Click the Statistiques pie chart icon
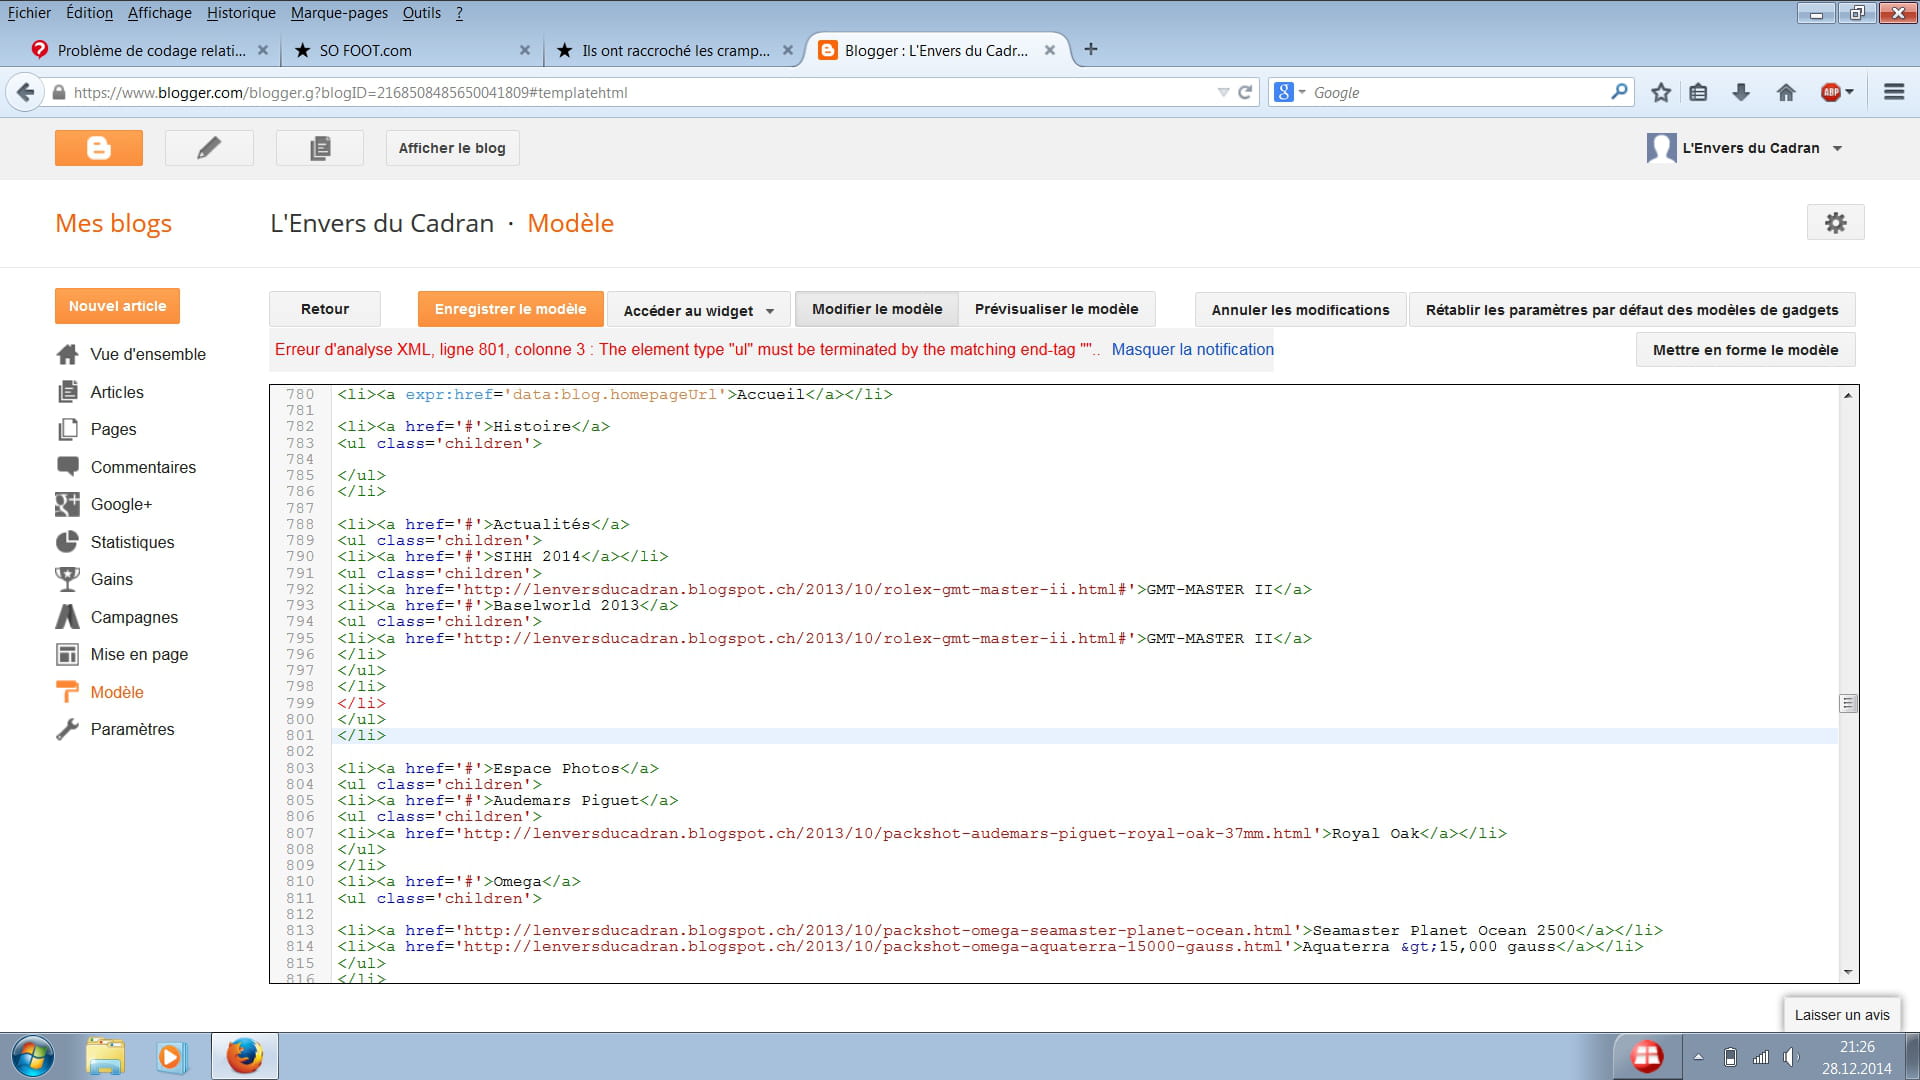The width and height of the screenshot is (1920, 1080). coord(67,542)
